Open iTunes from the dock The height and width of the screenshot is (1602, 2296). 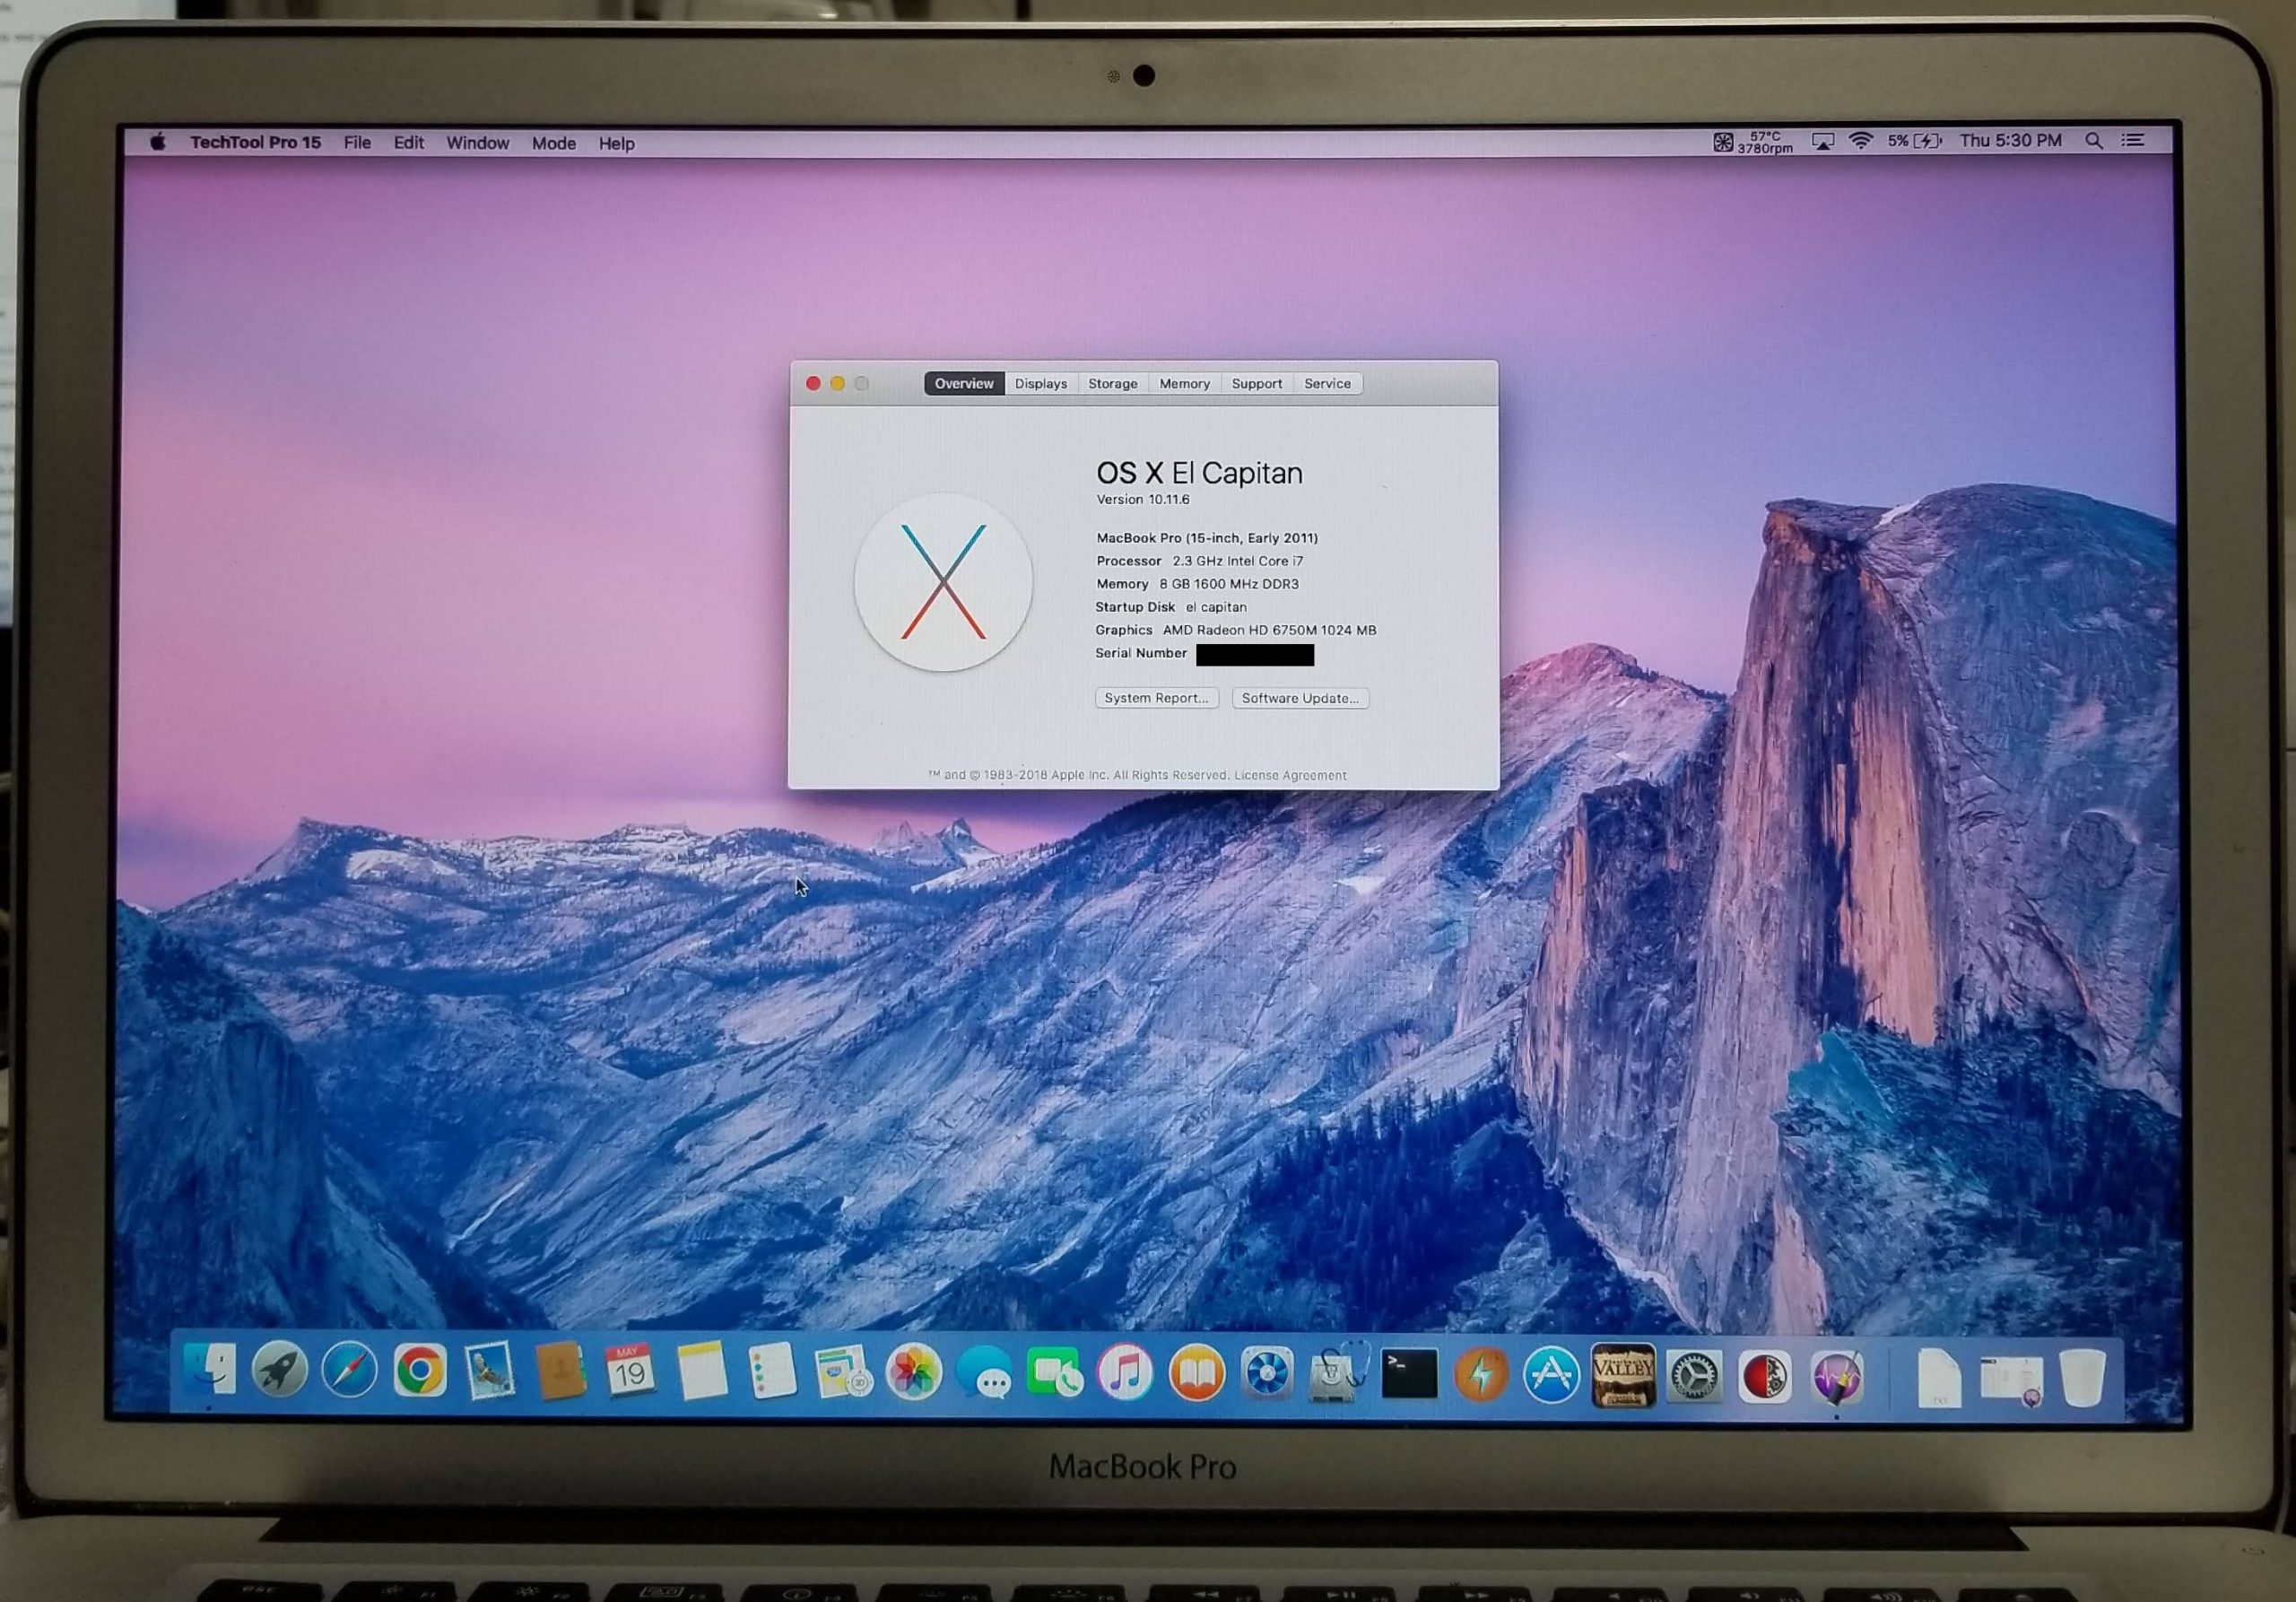tap(1125, 1372)
